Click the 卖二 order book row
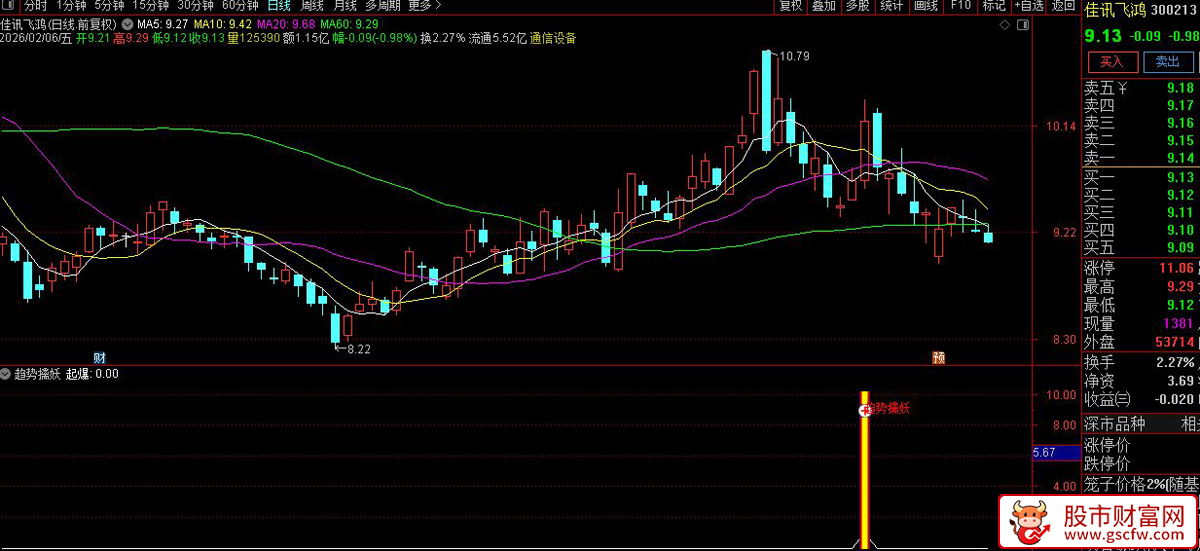This screenshot has height=551, width=1200. coord(1141,140)
